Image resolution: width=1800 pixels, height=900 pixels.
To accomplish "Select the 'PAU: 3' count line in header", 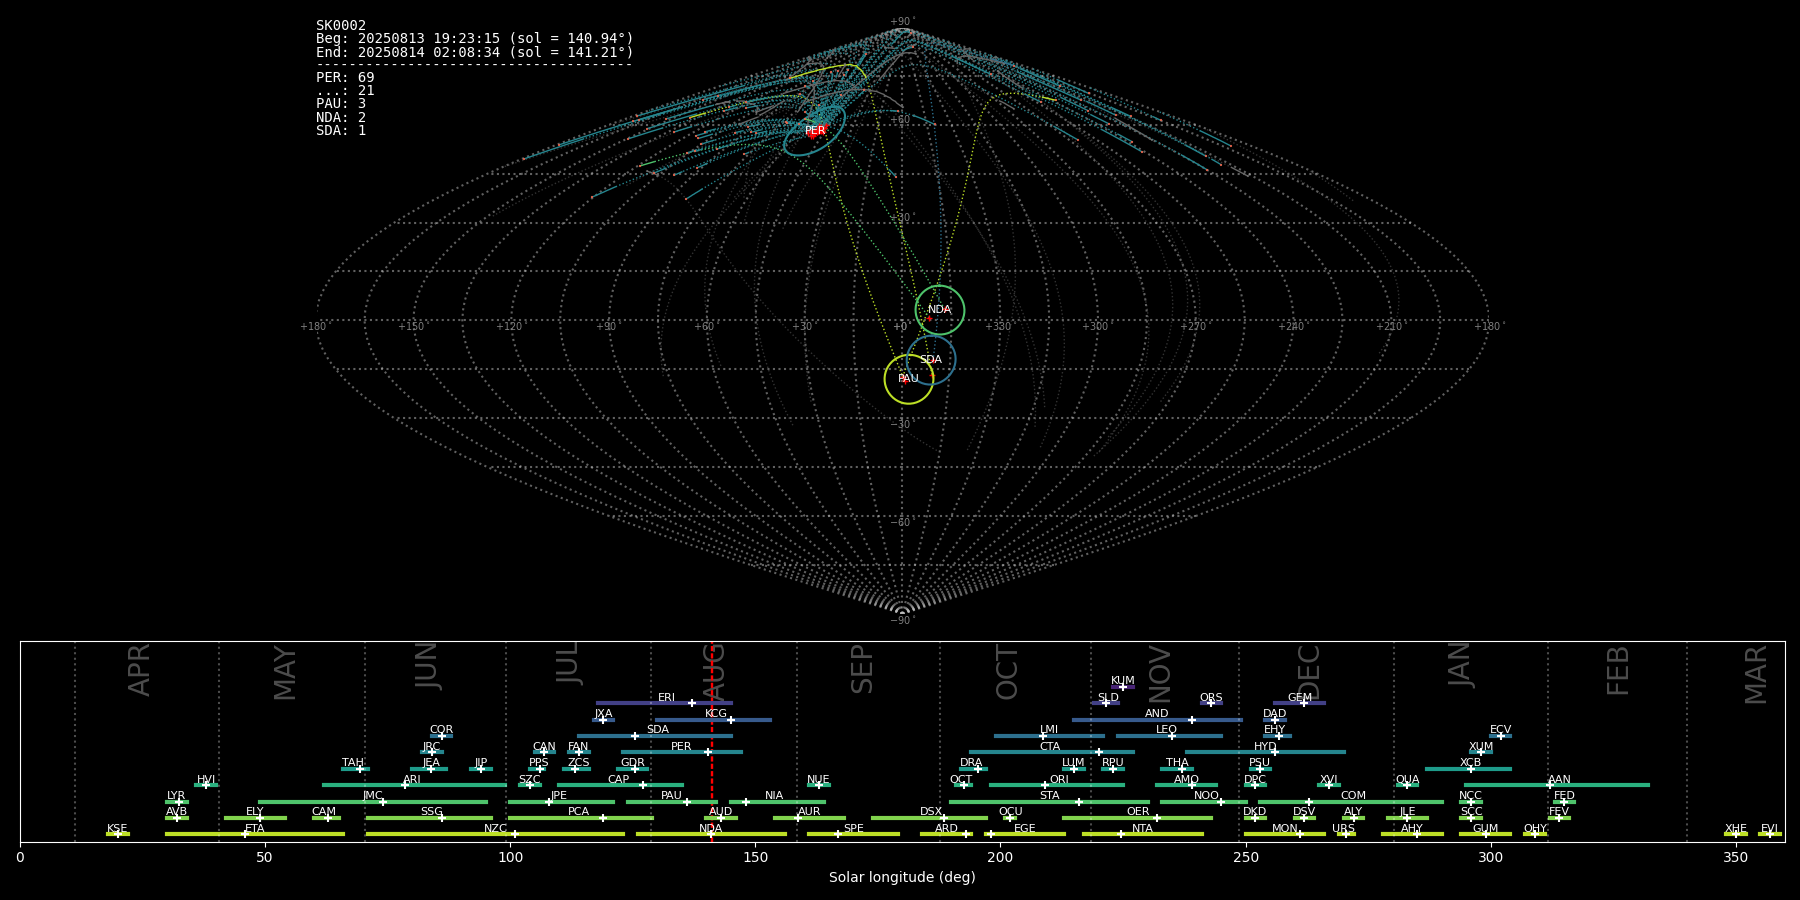I will [341, 103].
